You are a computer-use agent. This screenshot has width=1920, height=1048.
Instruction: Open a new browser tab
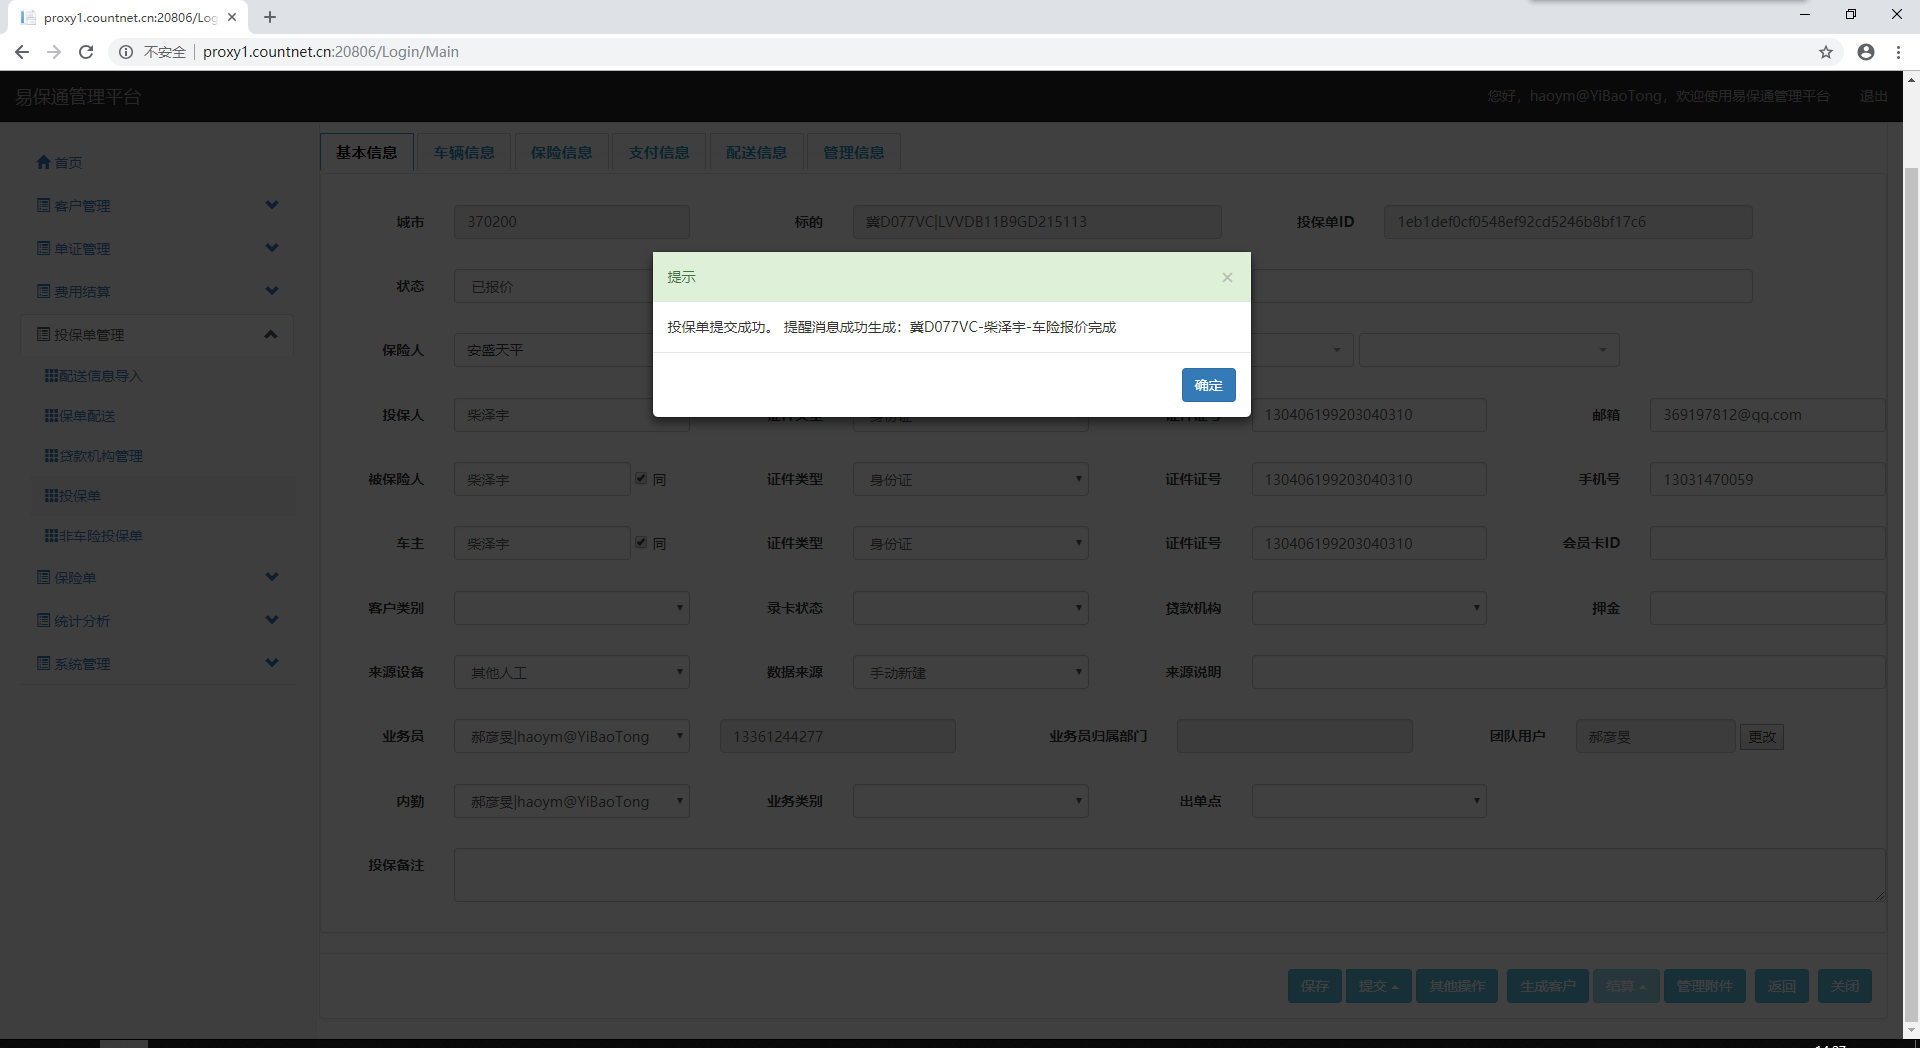270,17
